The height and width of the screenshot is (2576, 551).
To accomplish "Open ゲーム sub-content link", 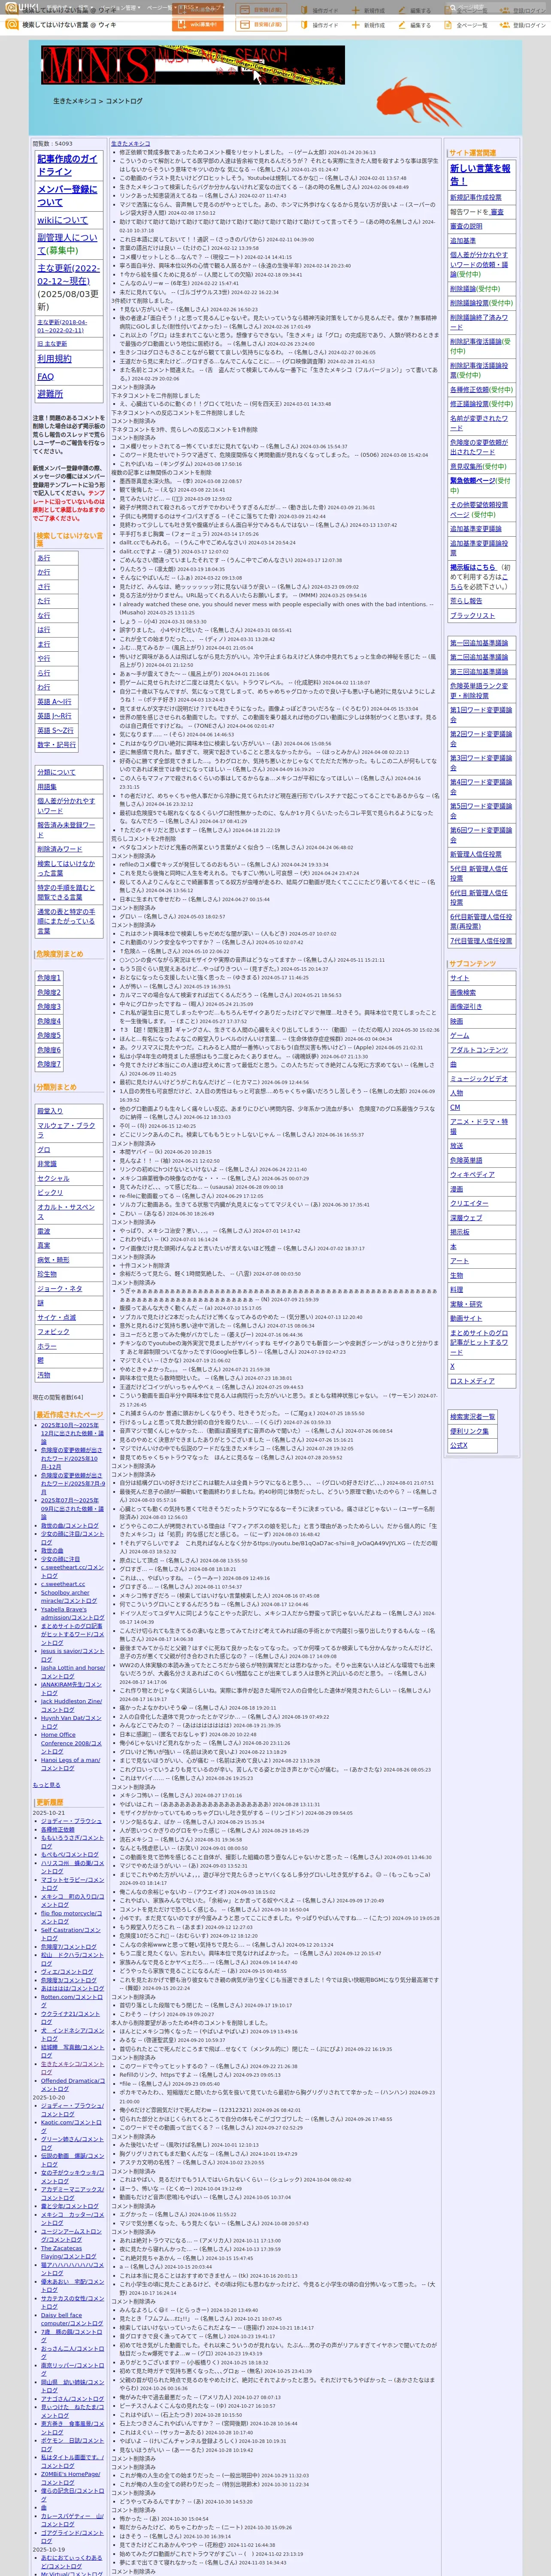I will [x=459, y=1035].
